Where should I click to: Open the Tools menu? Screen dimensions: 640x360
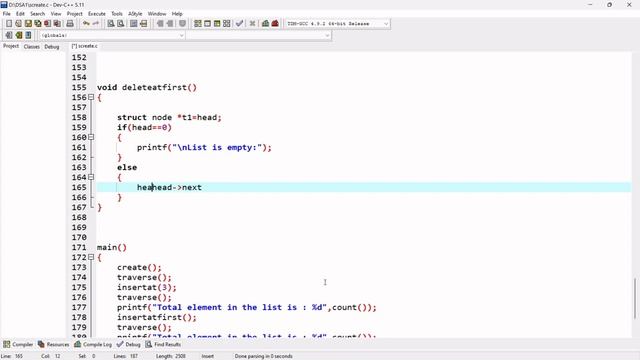click(117, 13)
